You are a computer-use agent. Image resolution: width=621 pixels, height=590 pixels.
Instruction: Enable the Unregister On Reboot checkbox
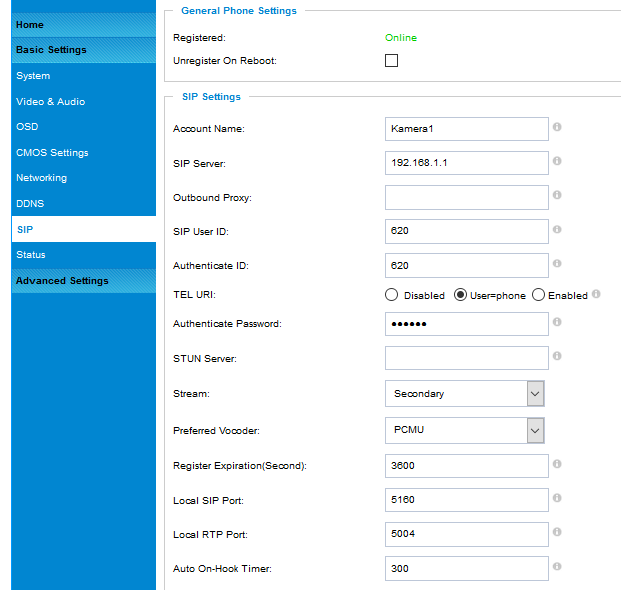(x=391, y=61)
